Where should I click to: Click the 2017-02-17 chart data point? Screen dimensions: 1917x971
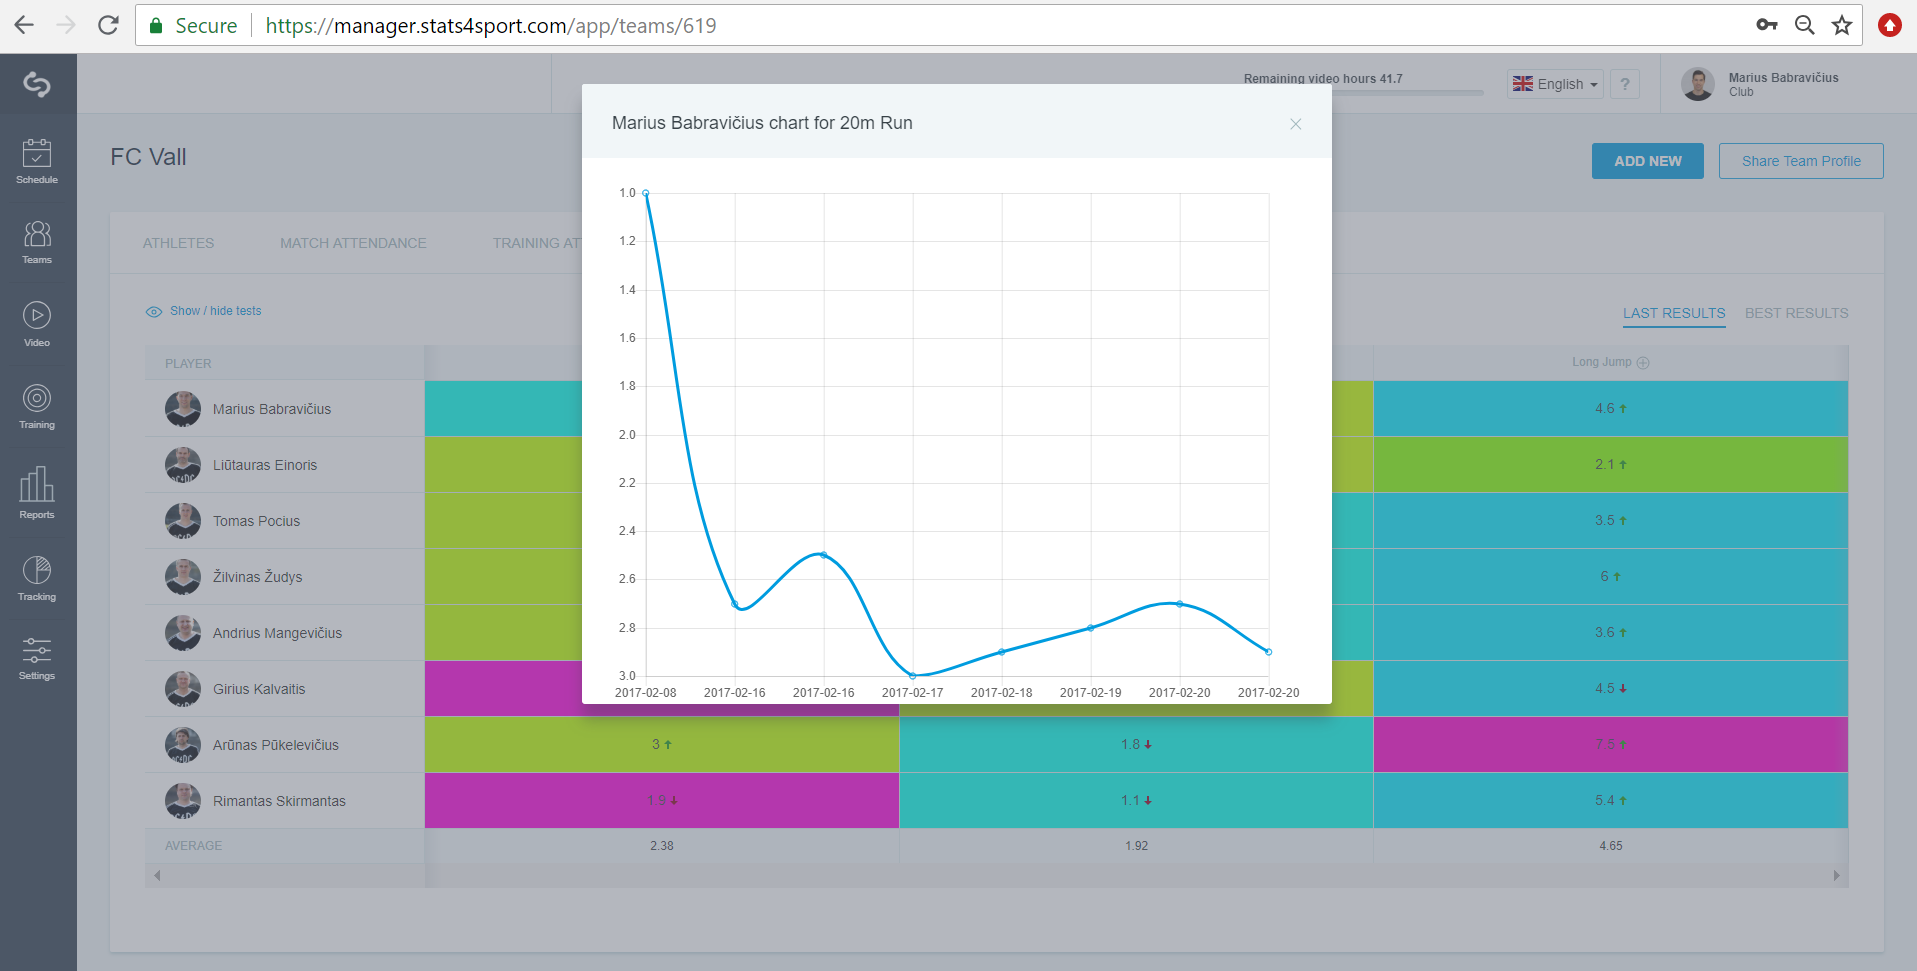(x=912, y=676)
